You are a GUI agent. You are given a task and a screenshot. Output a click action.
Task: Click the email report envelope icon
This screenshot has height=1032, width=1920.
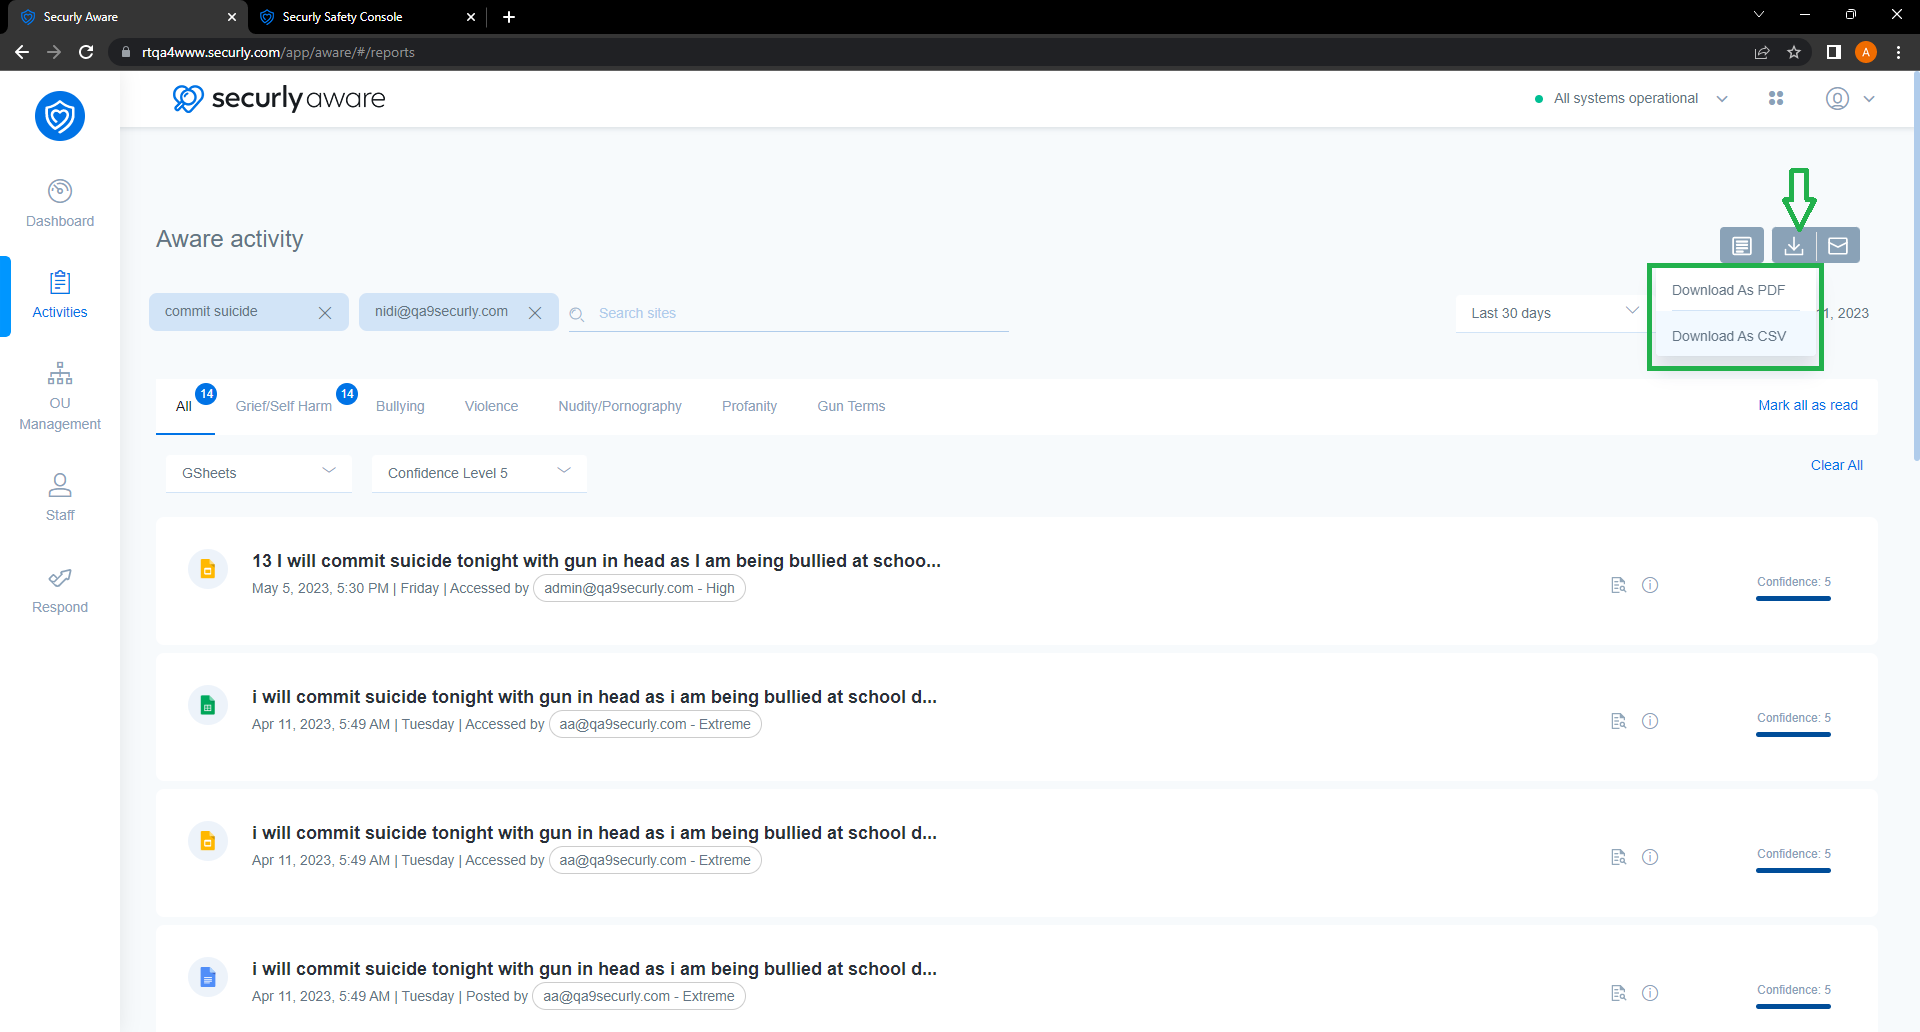pos(1838,245)
